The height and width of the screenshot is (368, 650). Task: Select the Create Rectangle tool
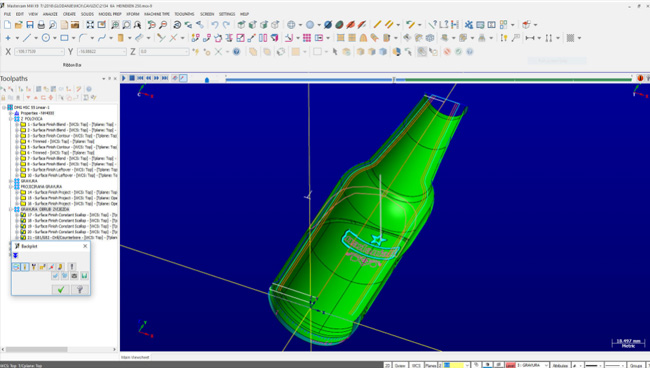pos(64,38)
